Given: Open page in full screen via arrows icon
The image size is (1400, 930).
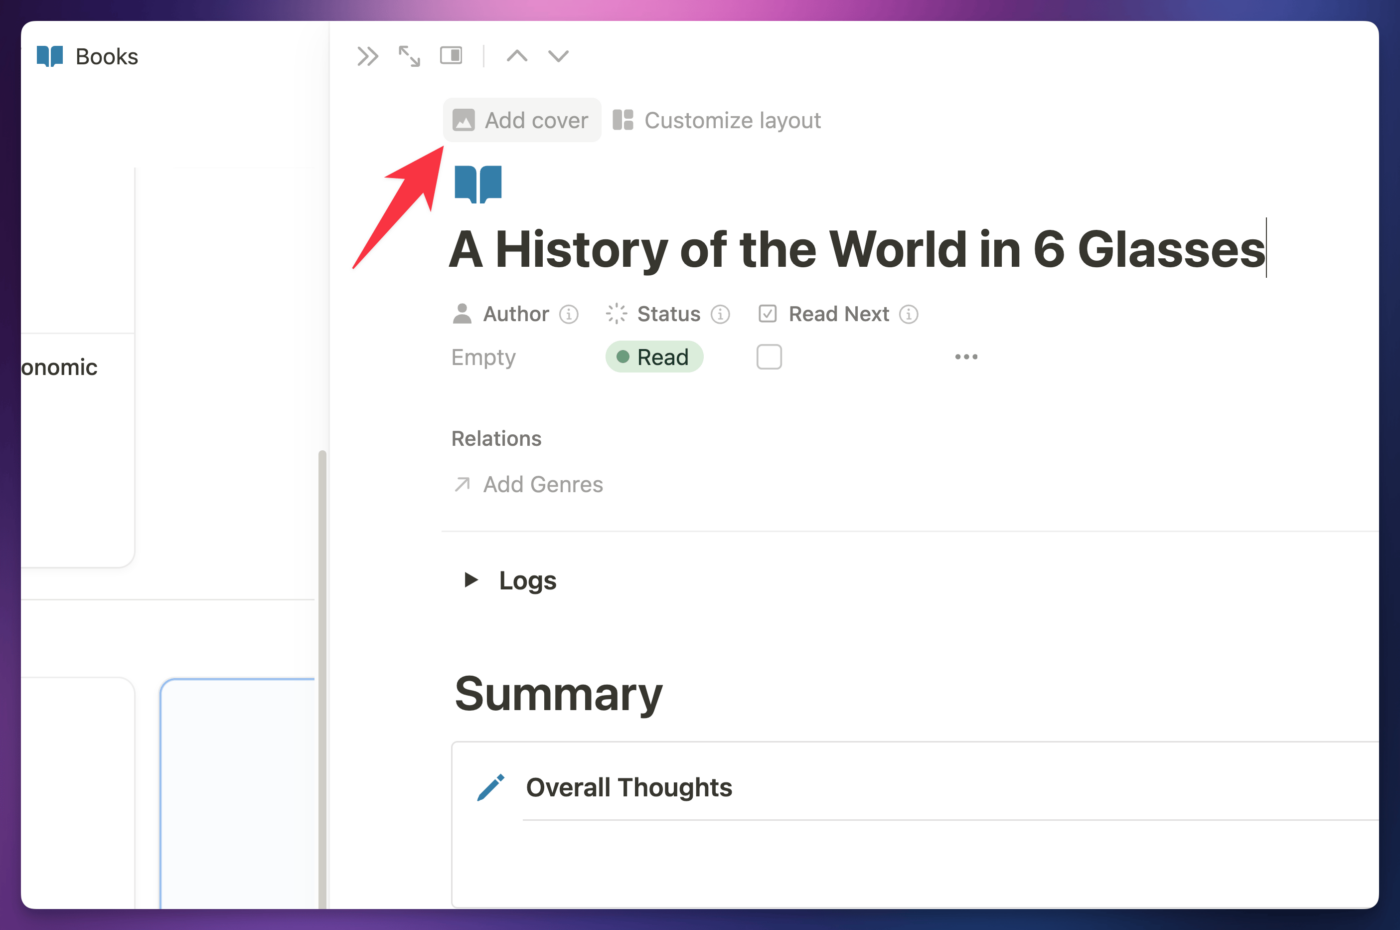Looking at the screenshot, I should tap(409, 56).
